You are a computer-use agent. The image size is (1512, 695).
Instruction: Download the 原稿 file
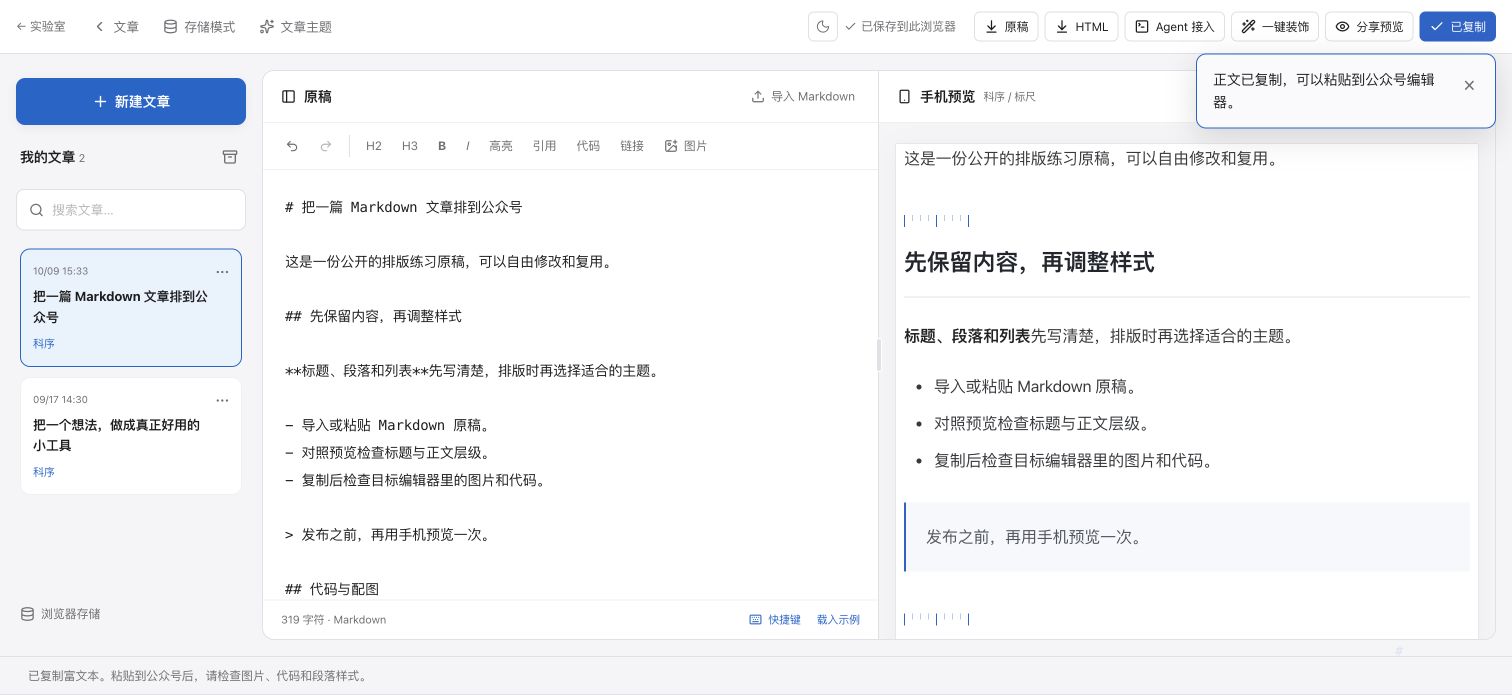(x=1006, y=27)
